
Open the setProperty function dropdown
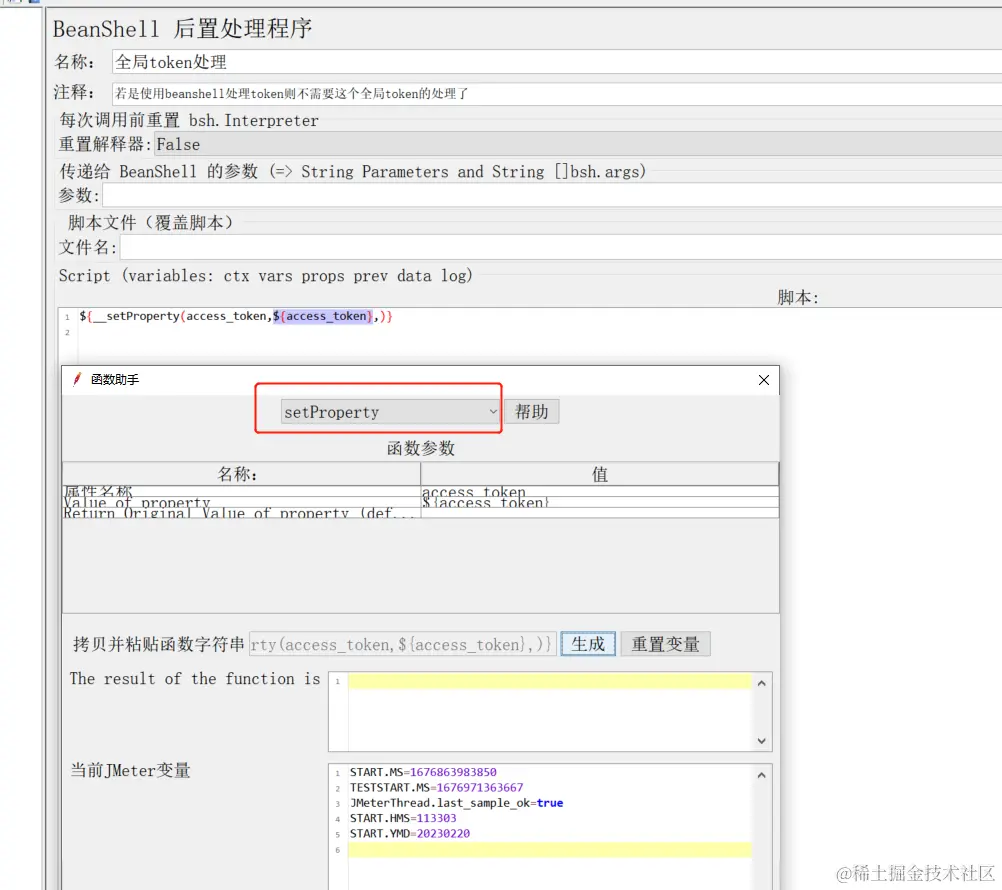(x=390, y=412)
